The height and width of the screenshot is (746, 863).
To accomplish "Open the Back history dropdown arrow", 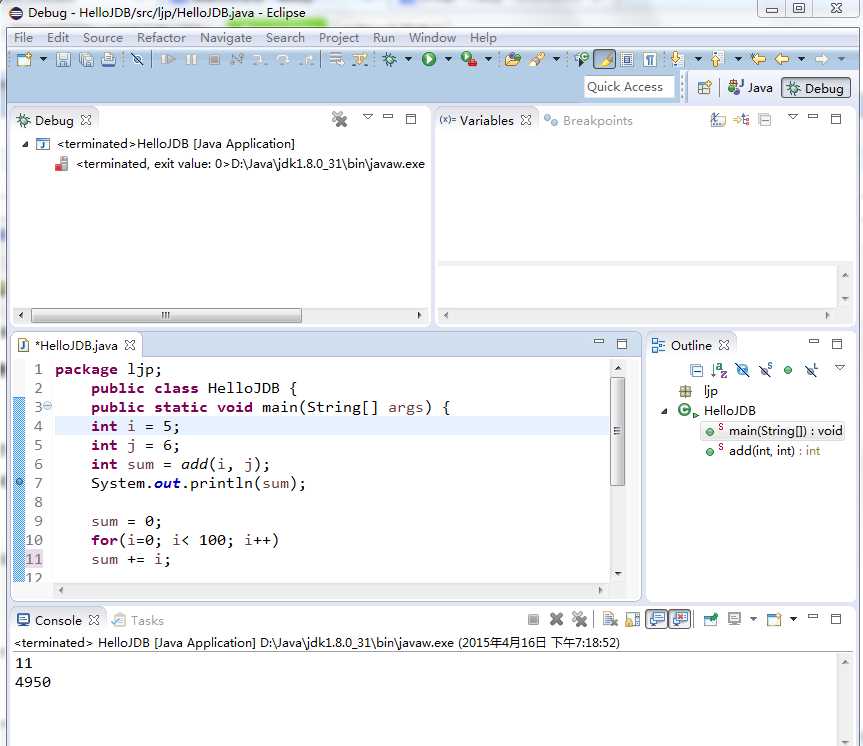I will (801, 59).
